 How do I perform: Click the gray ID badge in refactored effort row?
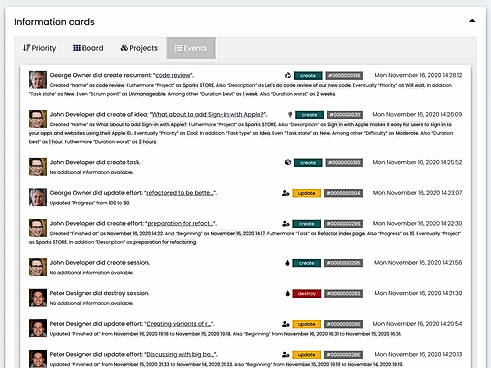[343, 193]
